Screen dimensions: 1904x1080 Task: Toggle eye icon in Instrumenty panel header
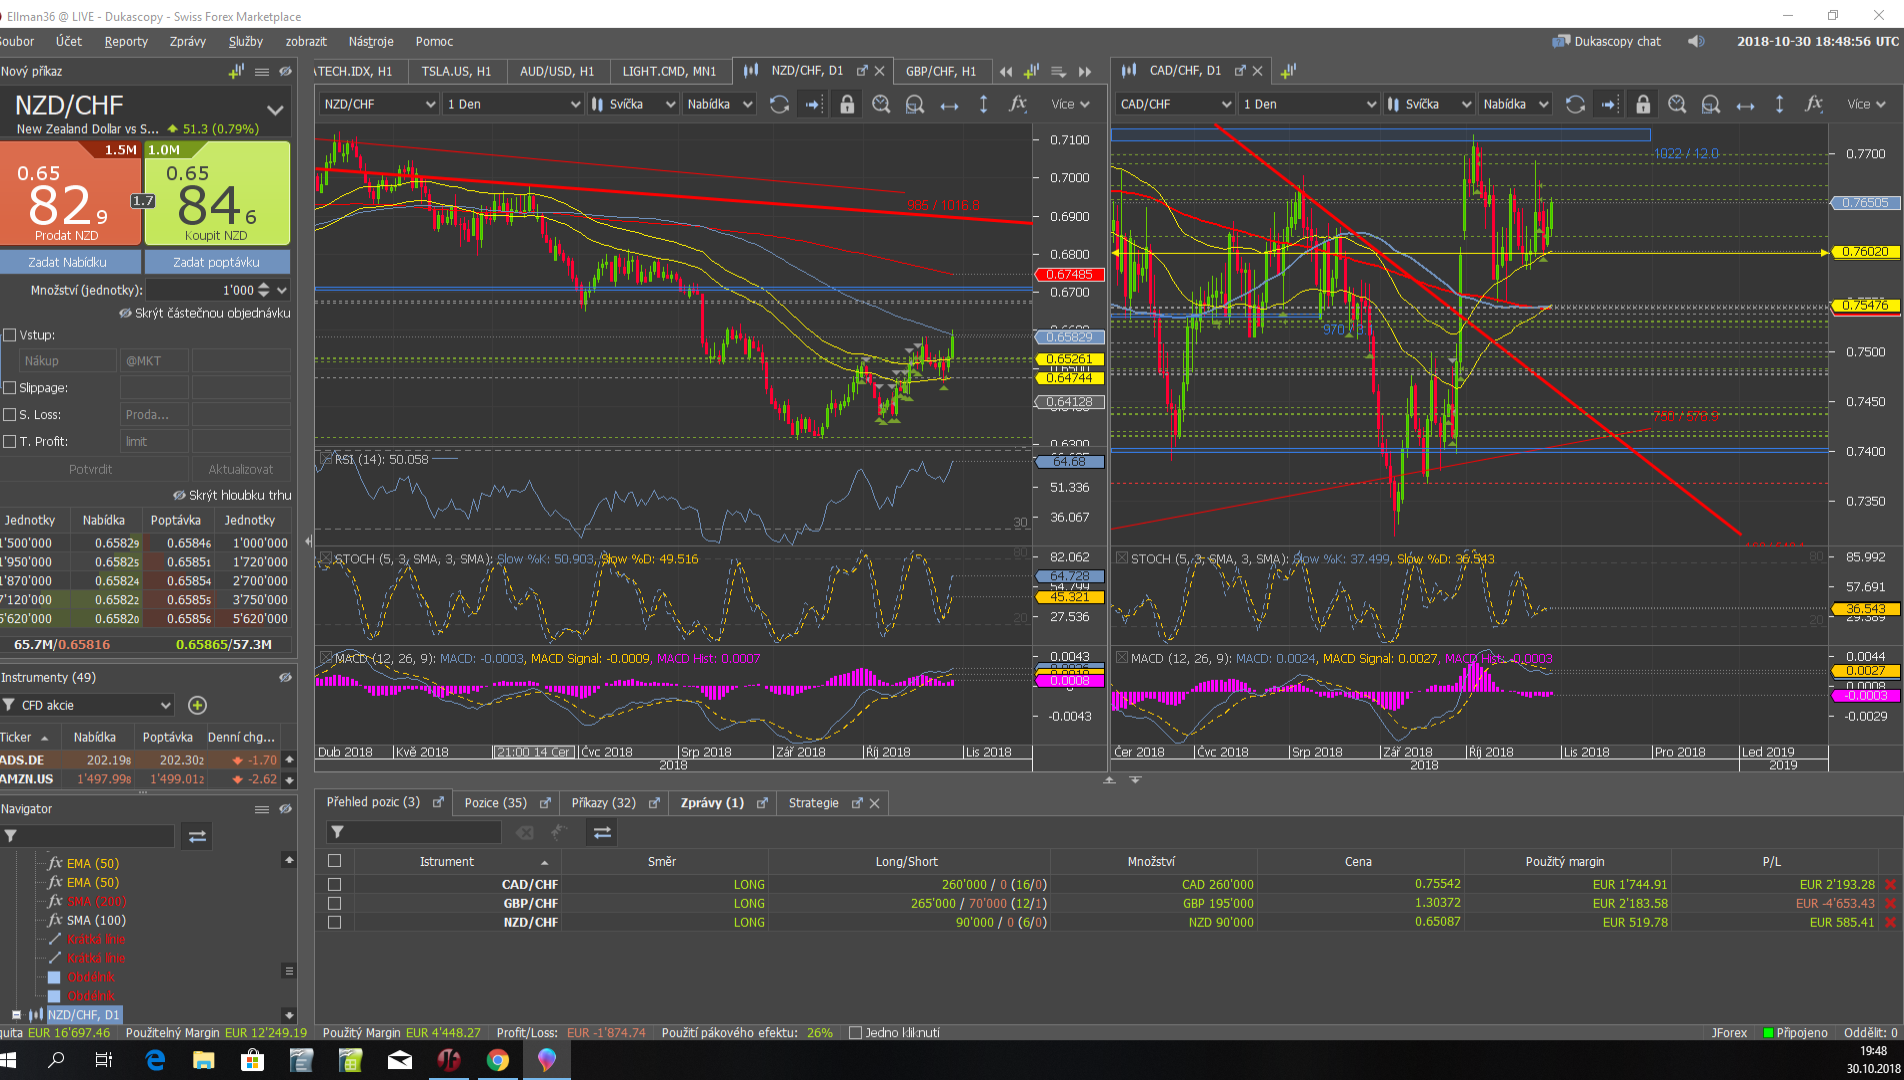[285, 677]
